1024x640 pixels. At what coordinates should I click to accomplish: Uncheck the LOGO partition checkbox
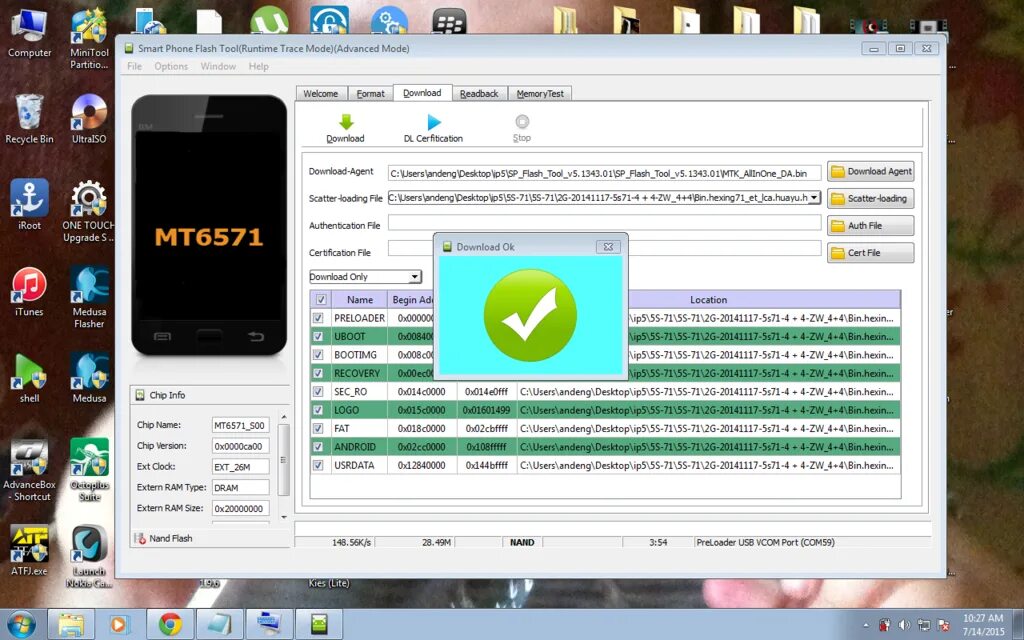pos(318,410)
